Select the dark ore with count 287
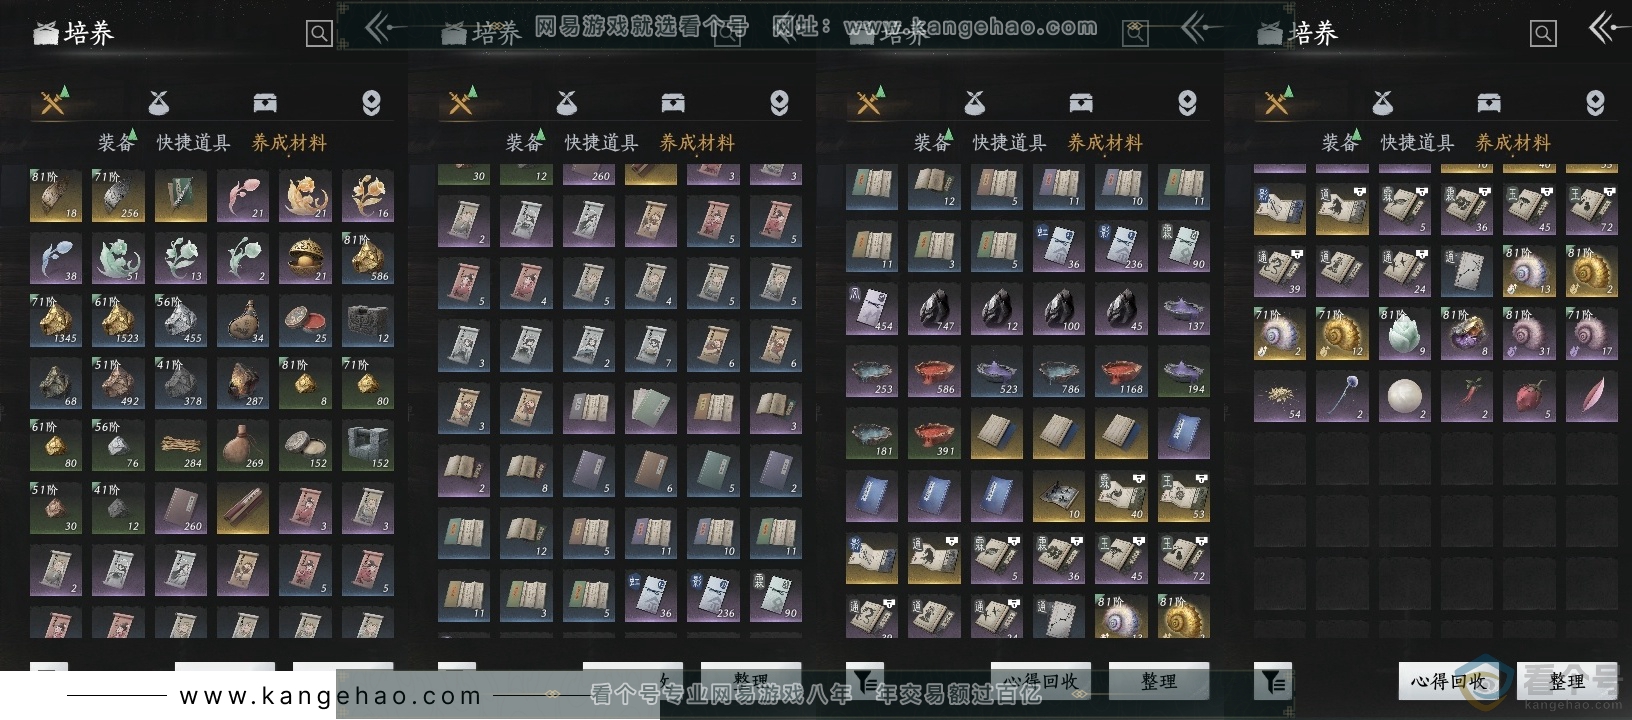The width and height of the screenshot is (1632, 720). pyautogui.click(x=243, y=383)
